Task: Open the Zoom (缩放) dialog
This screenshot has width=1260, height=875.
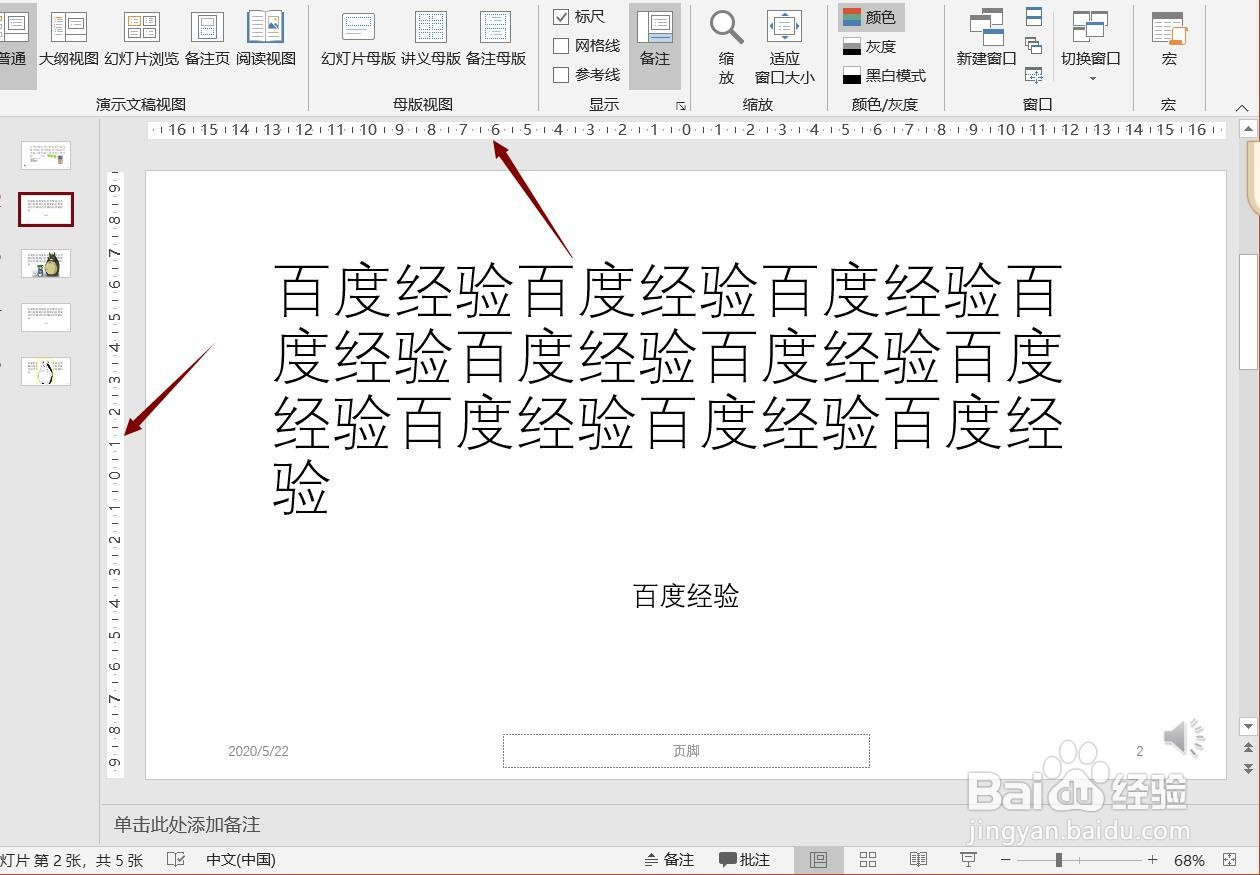Action: (727, 47)
